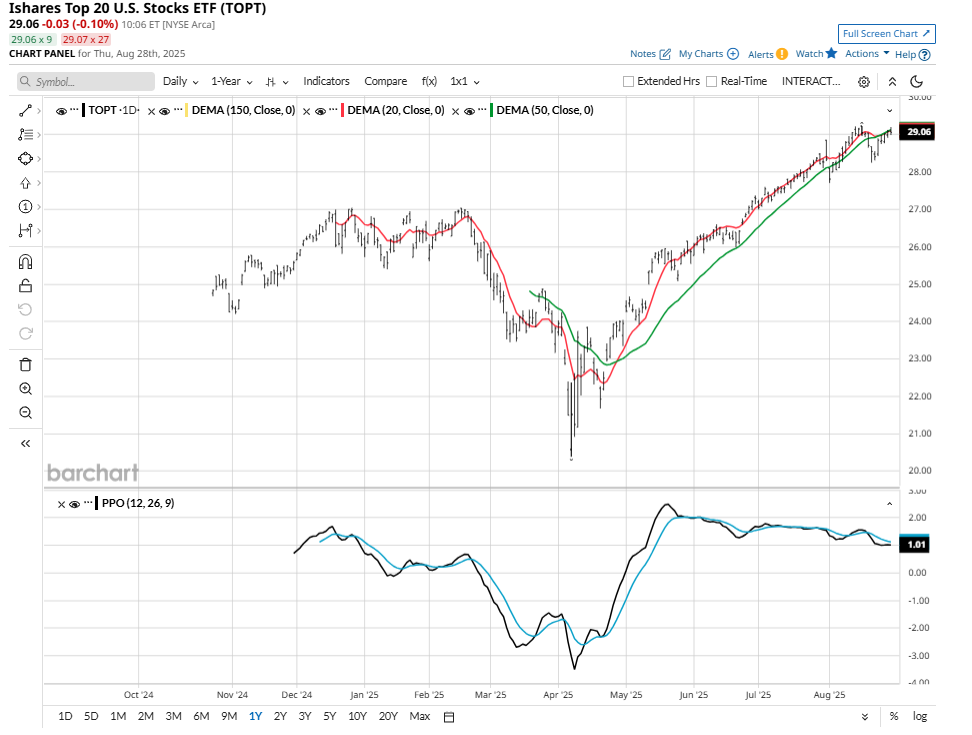Toggle the magnet snap tool
The height and width of the screenshot is (735, 972).
tap(25, 262)
